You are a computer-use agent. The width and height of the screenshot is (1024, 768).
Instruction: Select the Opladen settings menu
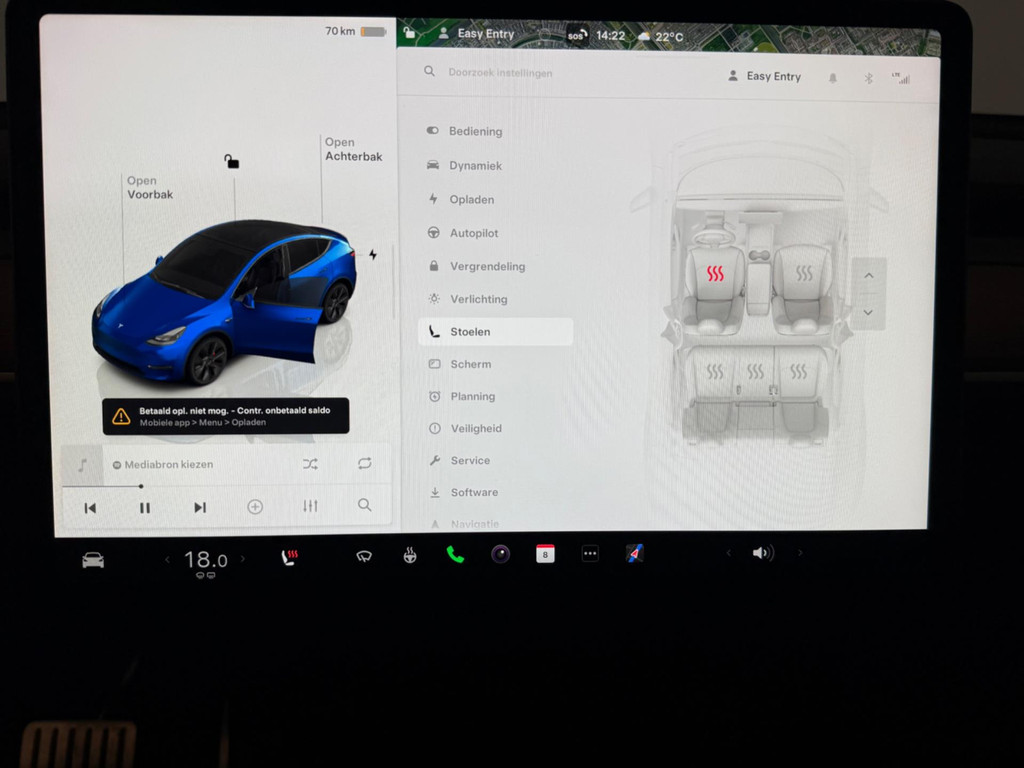pos(471,200)
